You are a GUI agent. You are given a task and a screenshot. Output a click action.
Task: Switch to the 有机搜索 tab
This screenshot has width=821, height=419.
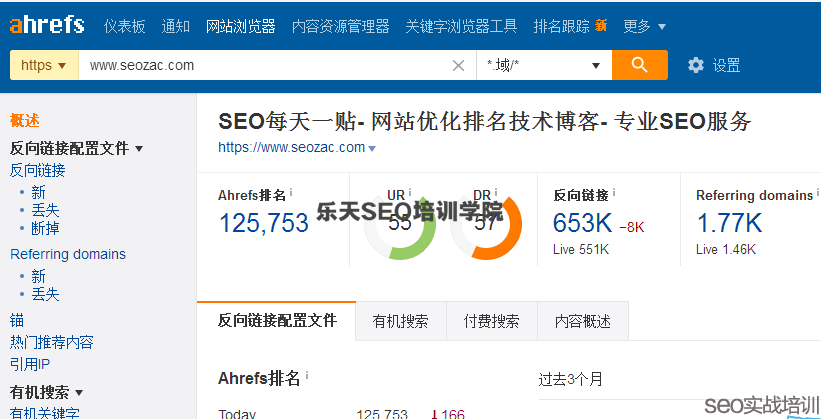point(400,321)
